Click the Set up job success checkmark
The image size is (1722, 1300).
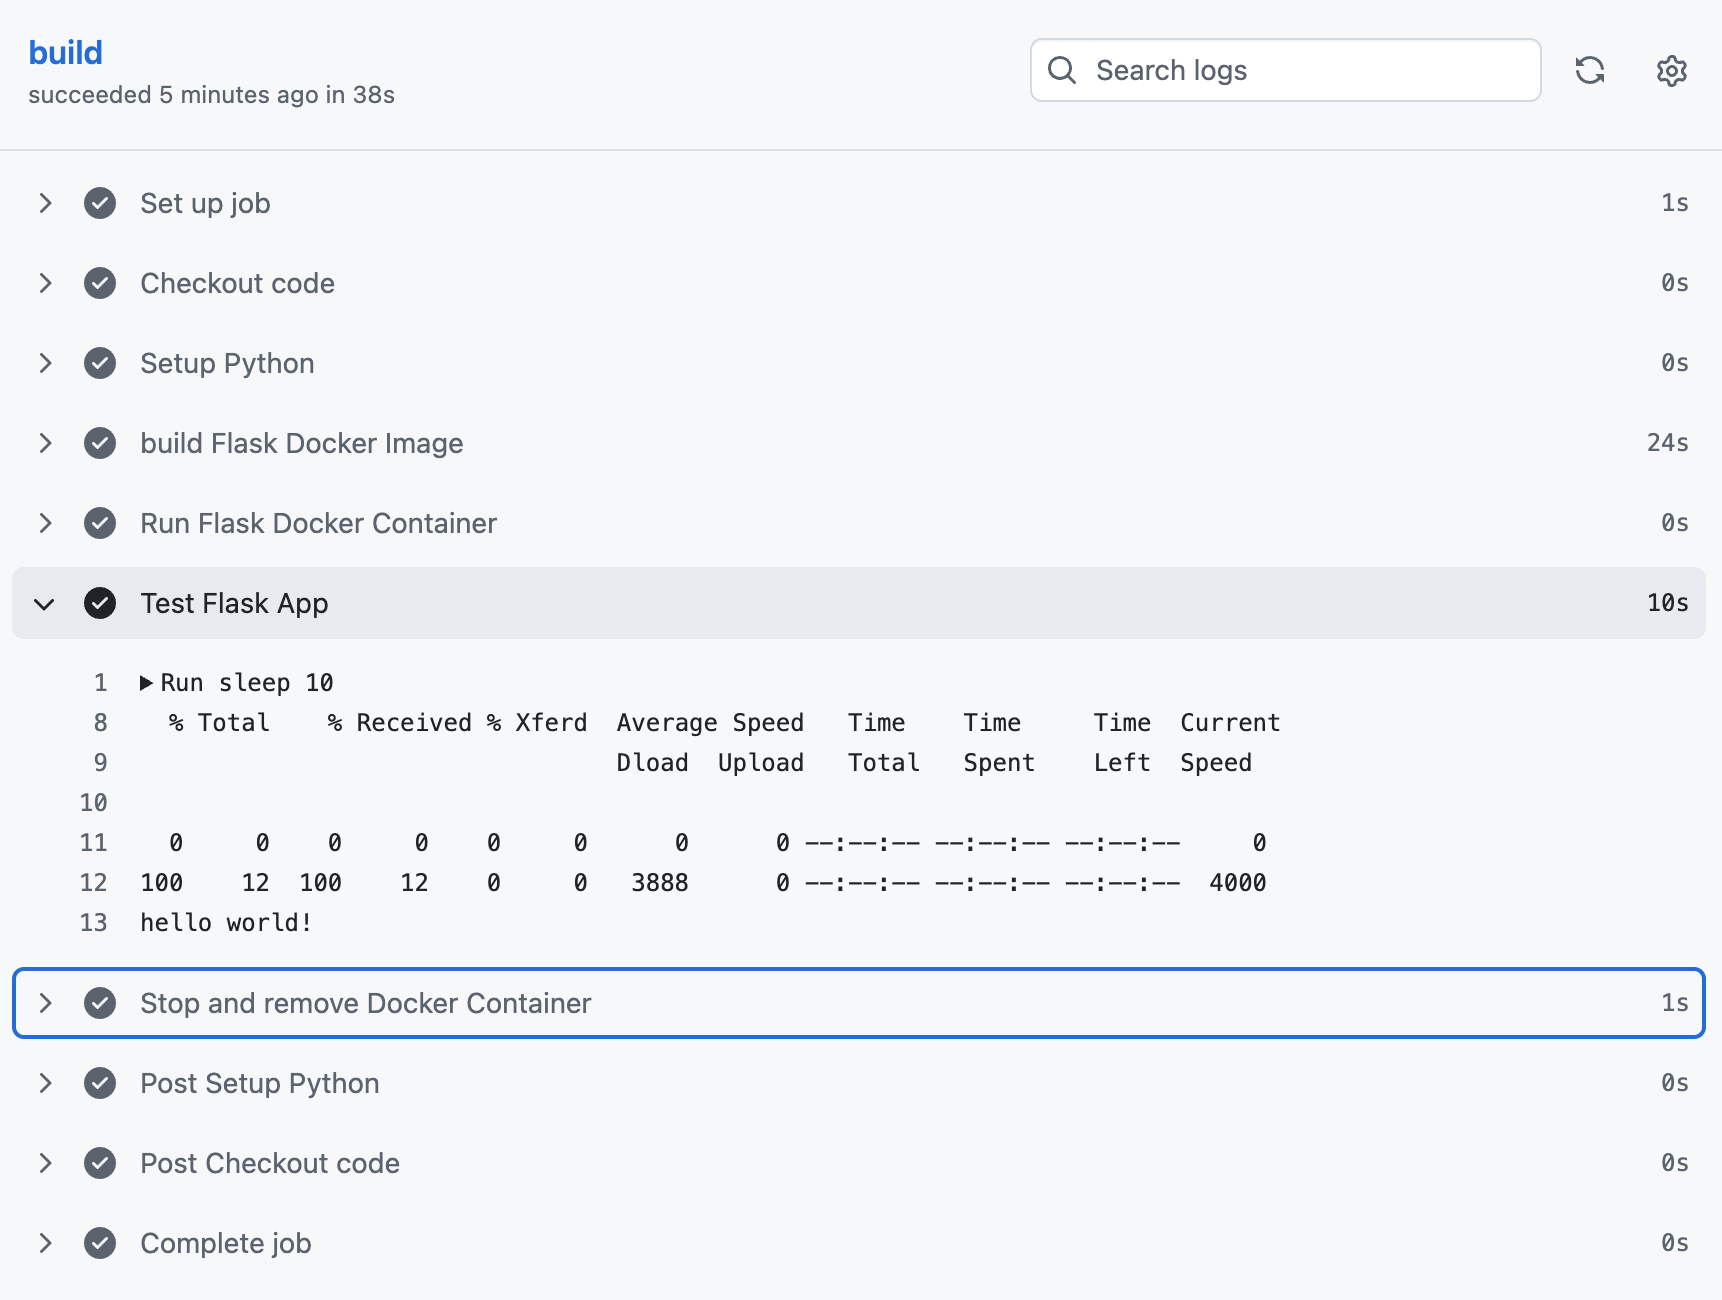click(100, 203)
